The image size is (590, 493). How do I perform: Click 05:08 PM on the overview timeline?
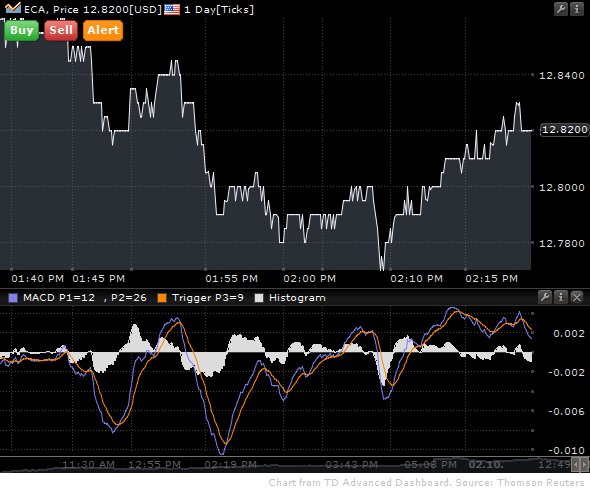point(431,465)
